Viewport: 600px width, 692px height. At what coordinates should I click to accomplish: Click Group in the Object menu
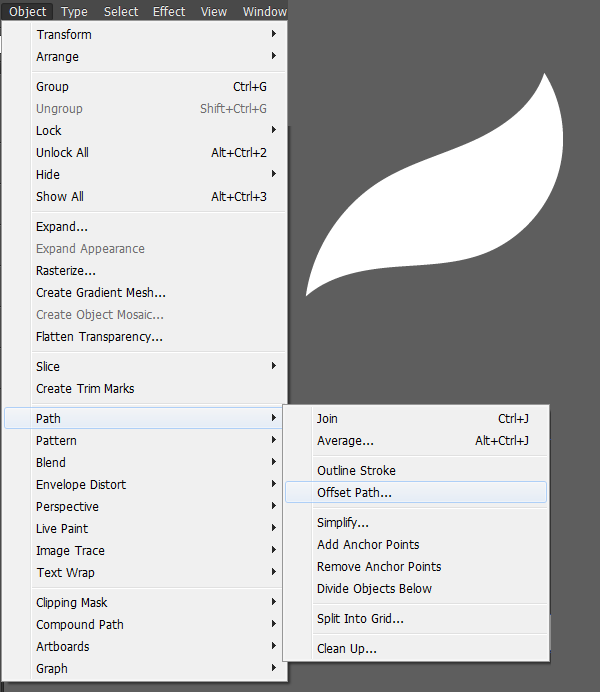tap(52, 87)
